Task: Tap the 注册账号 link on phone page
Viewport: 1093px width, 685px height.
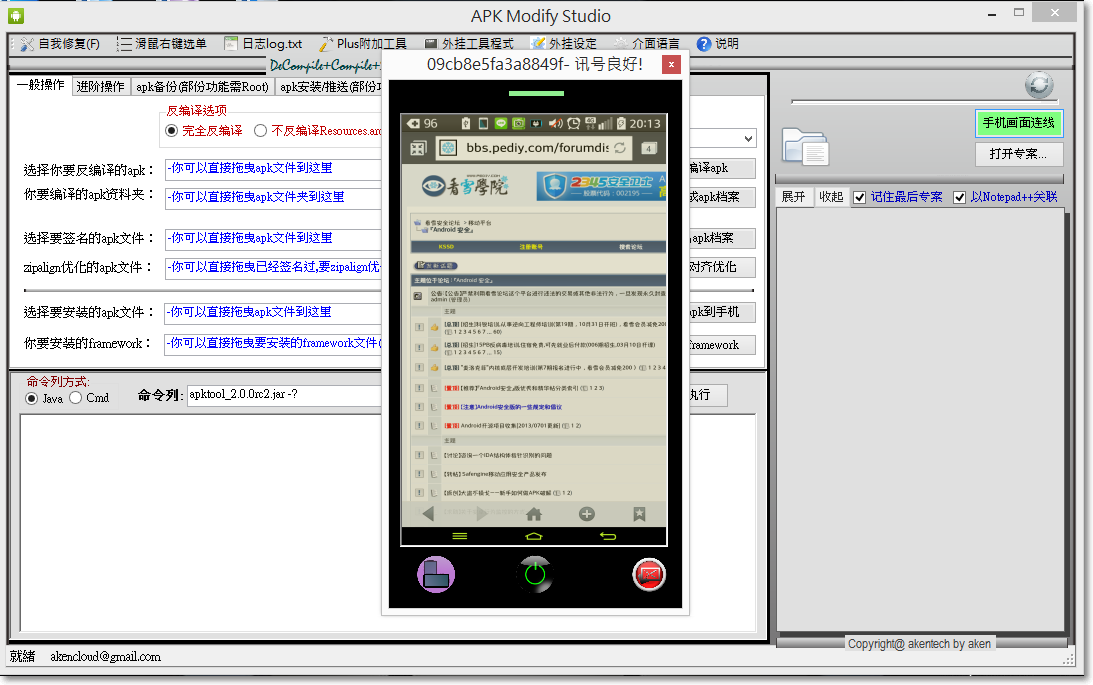Action: pos(531,247)
